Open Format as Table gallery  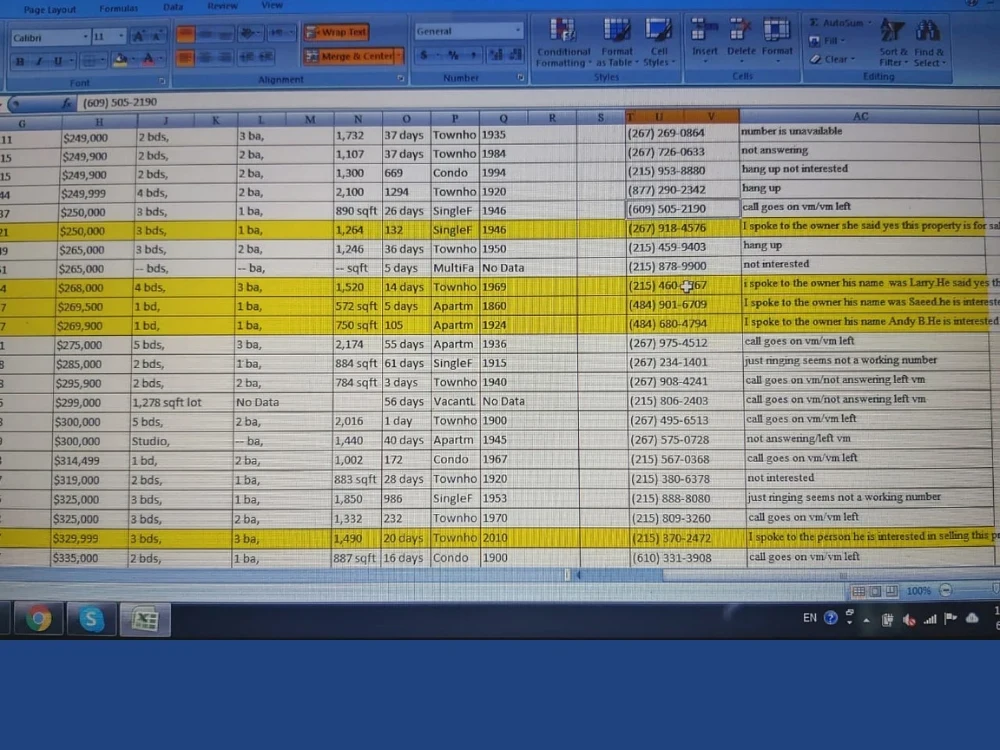pos(616,42)
